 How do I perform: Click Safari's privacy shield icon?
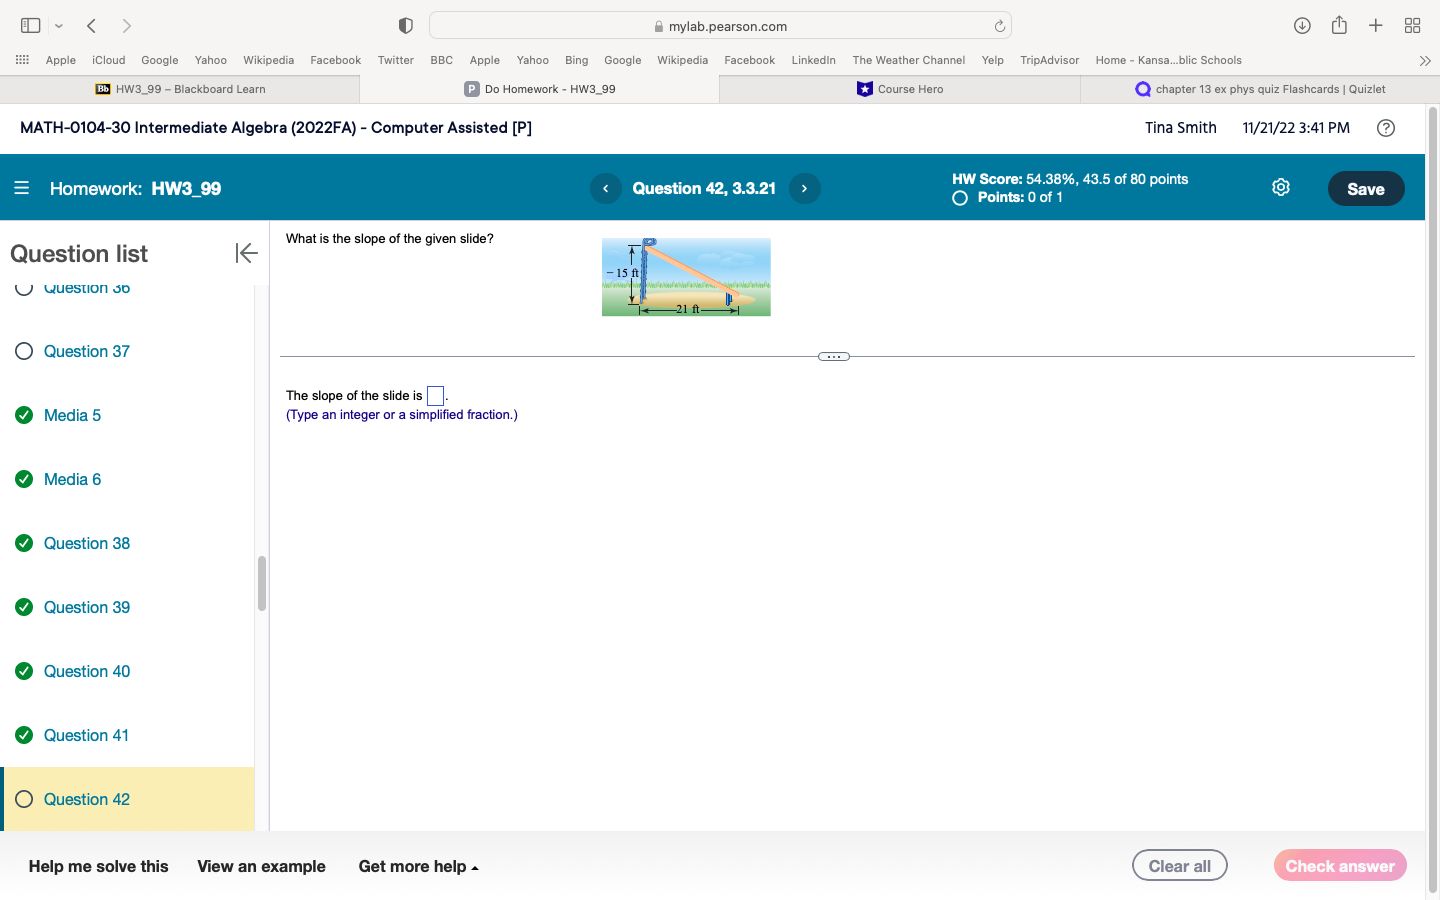pos(406,25)
